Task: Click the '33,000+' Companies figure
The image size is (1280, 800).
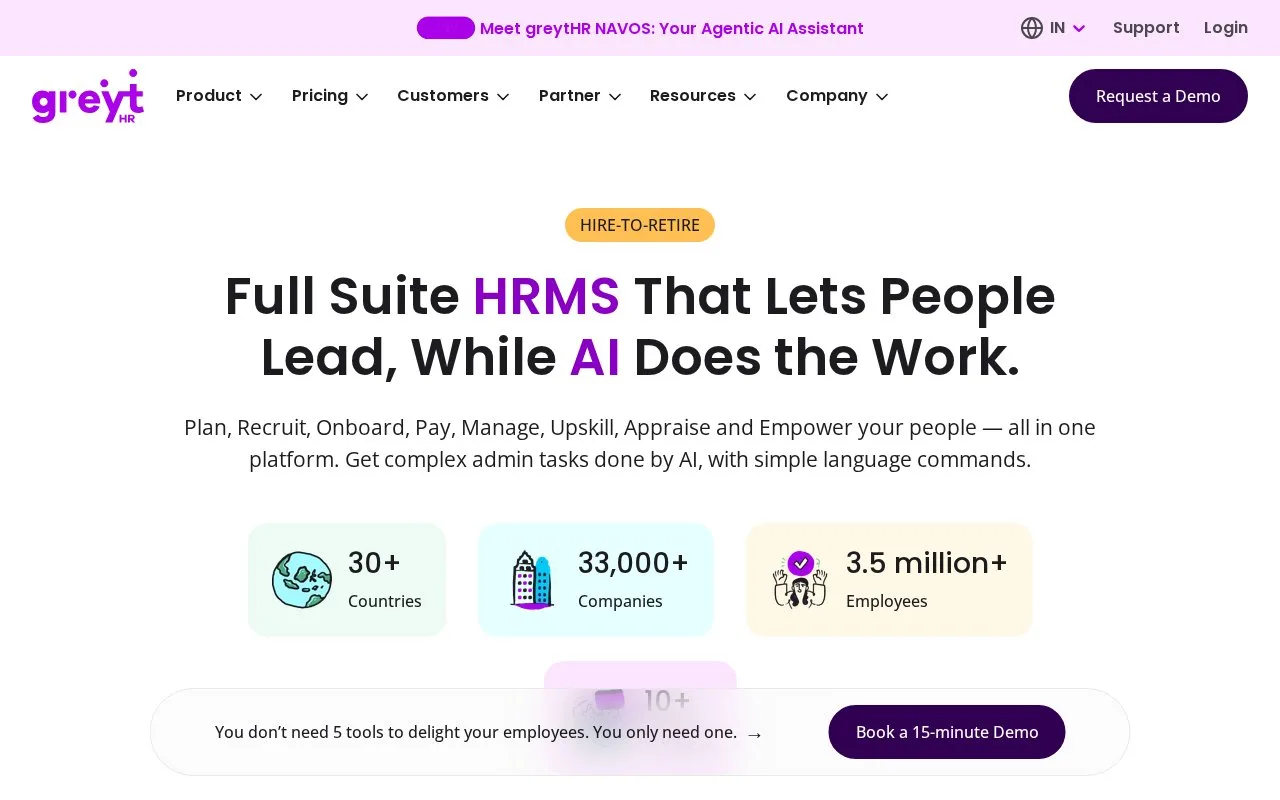Action: point(633,563)
